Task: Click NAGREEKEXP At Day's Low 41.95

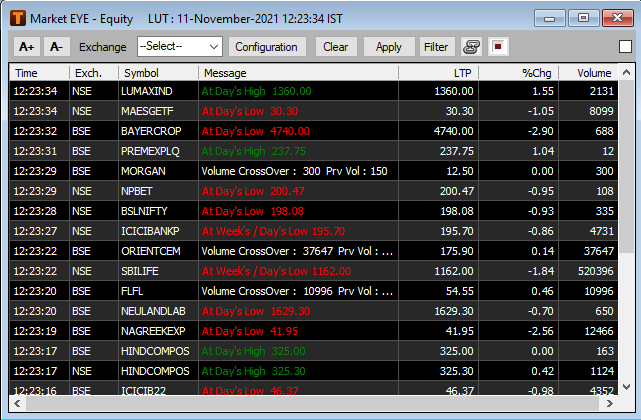Action: coord(250,331)
